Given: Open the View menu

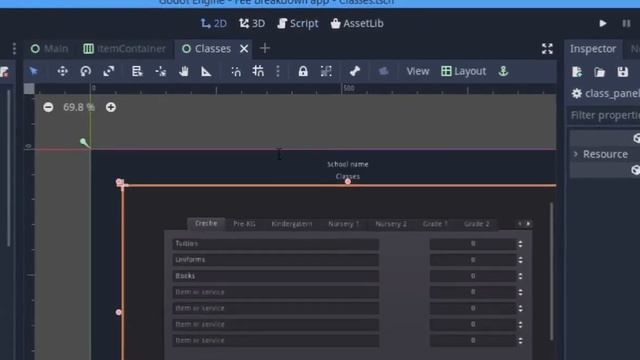Looking at the screenshot, I should point(418,71).
